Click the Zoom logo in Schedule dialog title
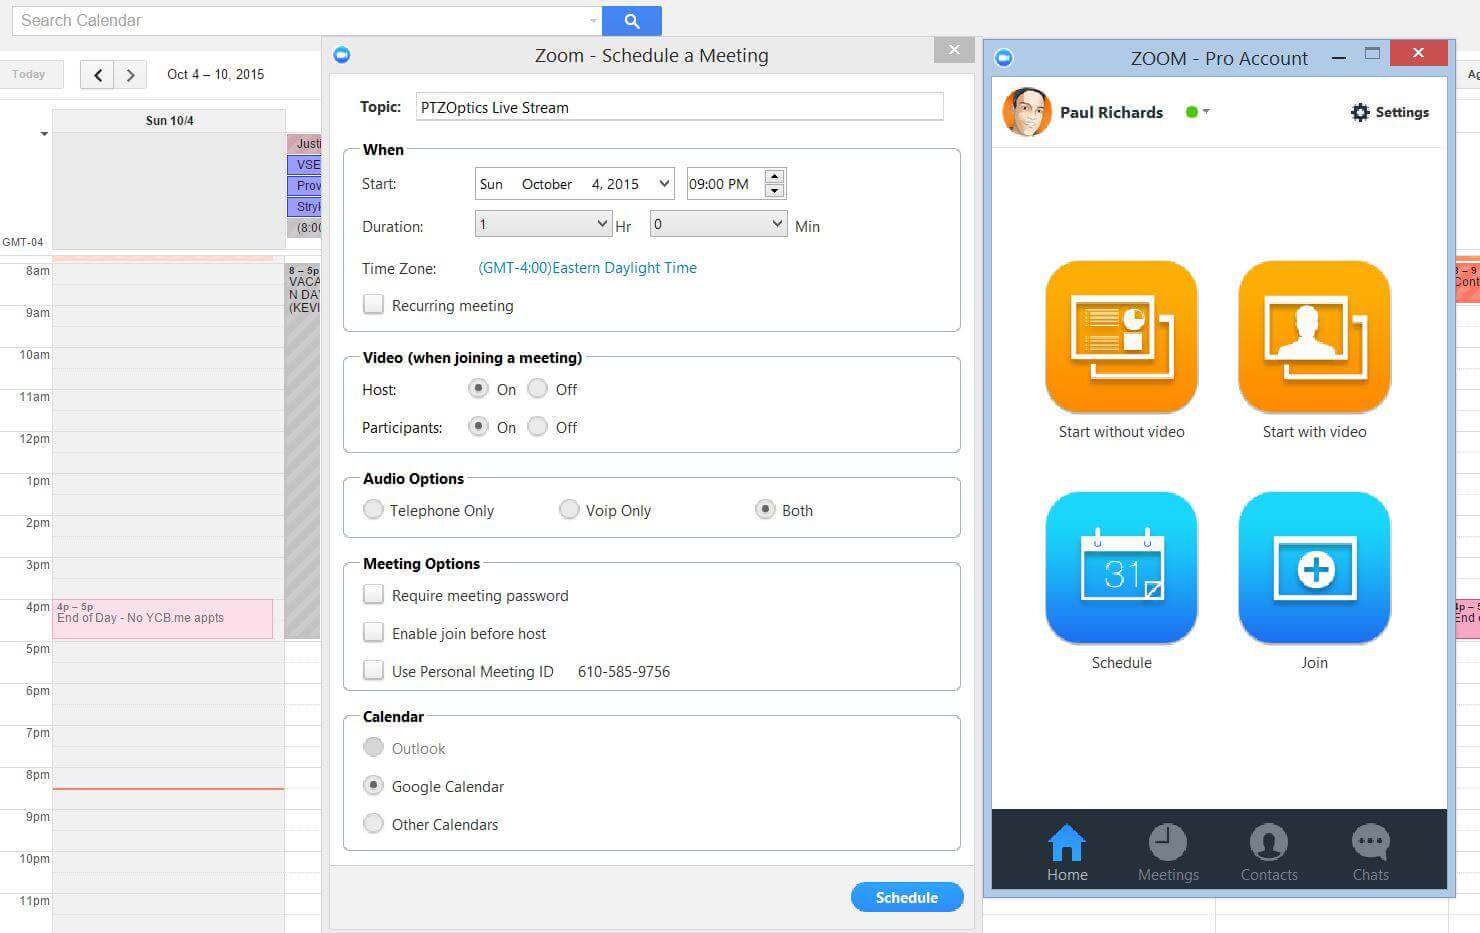Image resolution: width=1480 pixels, height=933 pixels. coord(342,55)
